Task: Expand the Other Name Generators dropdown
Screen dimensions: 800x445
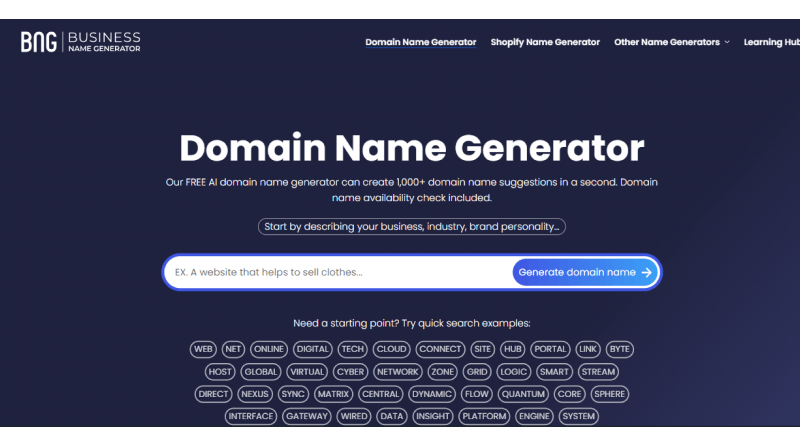Action: 671,42
